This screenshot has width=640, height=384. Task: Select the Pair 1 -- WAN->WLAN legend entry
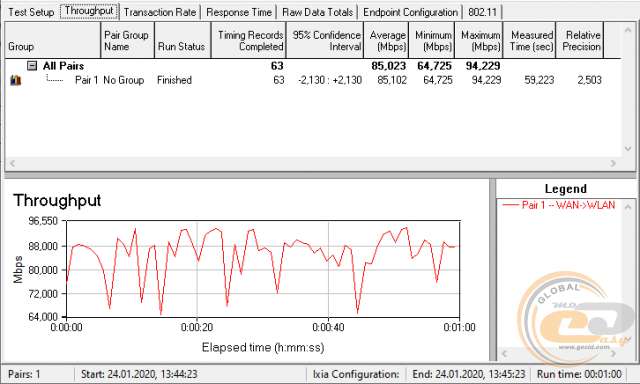tap(558, 205)
